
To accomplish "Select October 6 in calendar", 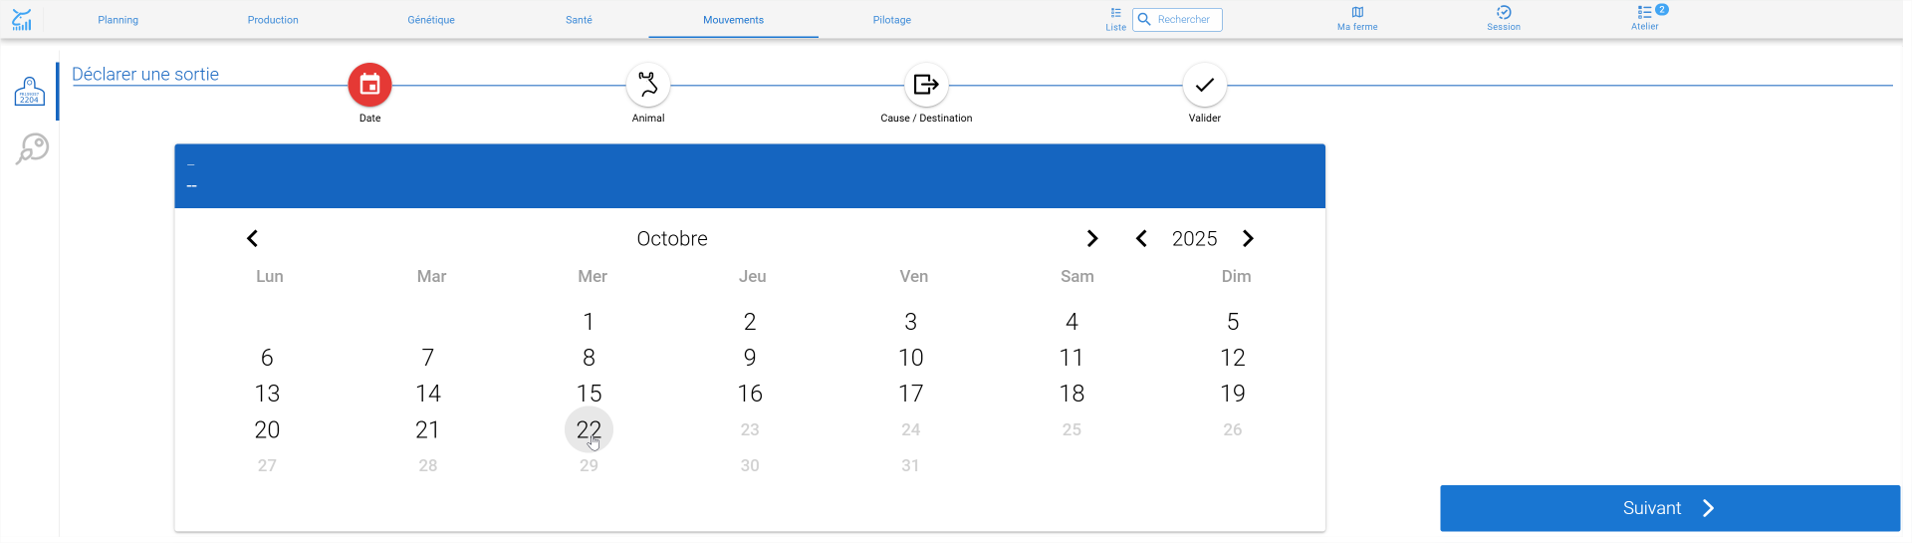I will [x=267, y=357].
